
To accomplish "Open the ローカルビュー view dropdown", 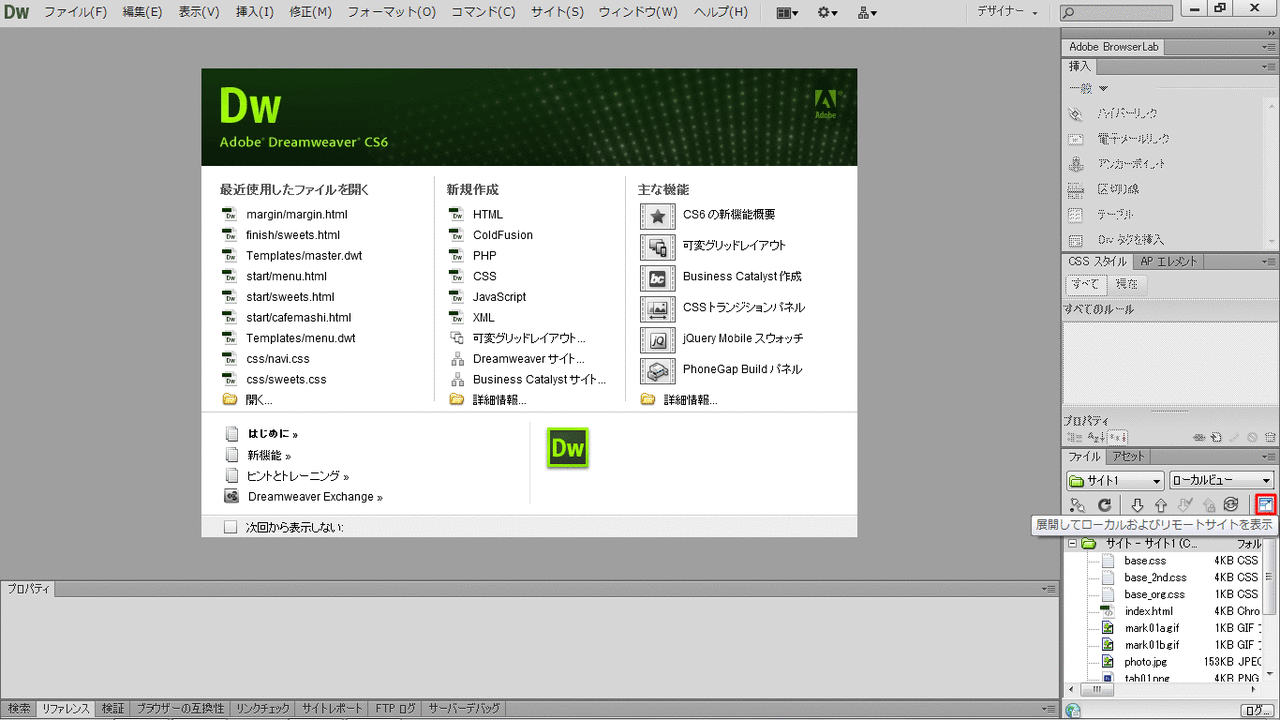I will point(1221,481).
